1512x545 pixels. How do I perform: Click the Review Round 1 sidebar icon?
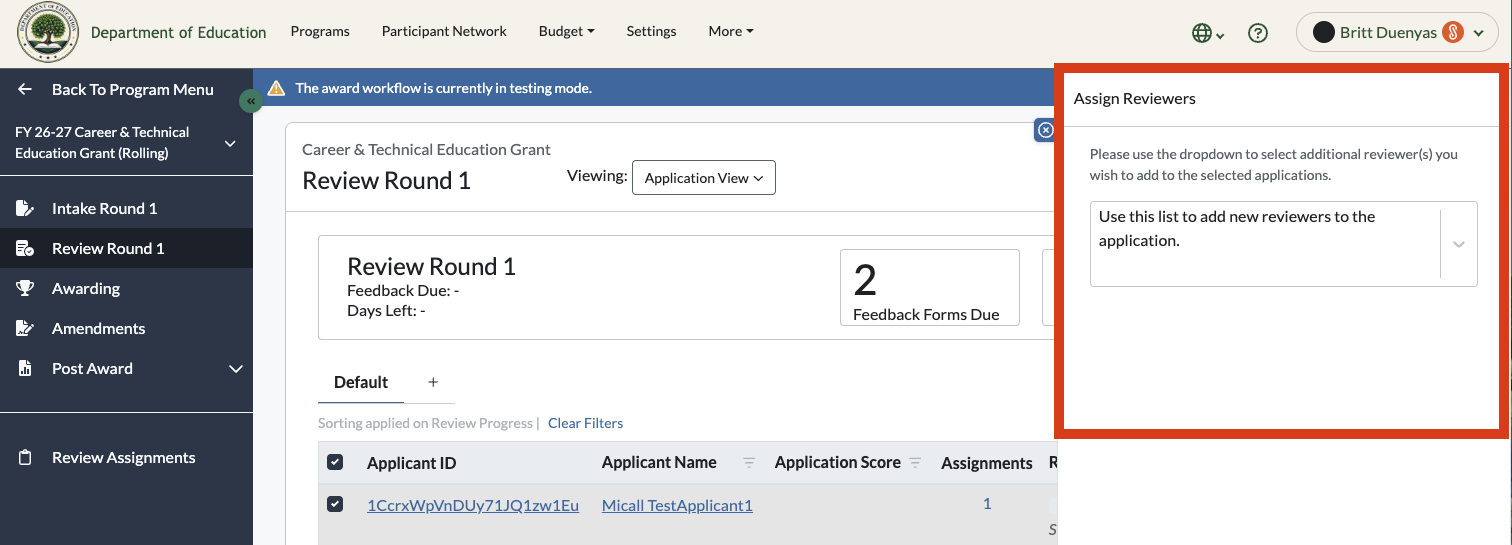[x=25, y=248]
